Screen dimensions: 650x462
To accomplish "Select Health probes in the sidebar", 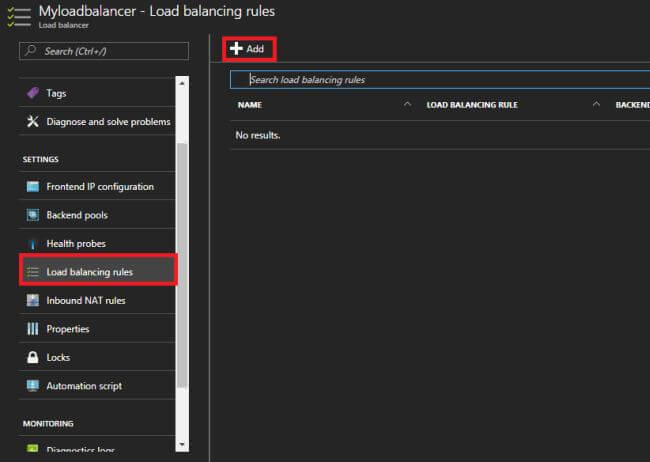I will click(x=97, y=243).
